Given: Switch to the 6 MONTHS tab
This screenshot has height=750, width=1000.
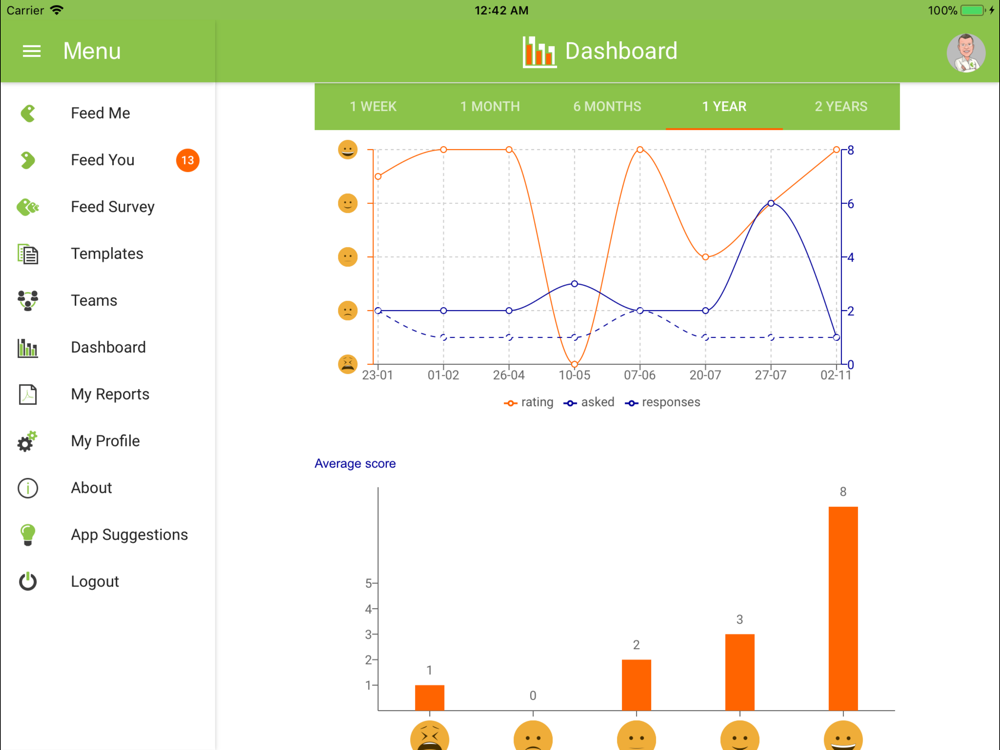Looking at the screenshot, I should click(x=607, y=107).
